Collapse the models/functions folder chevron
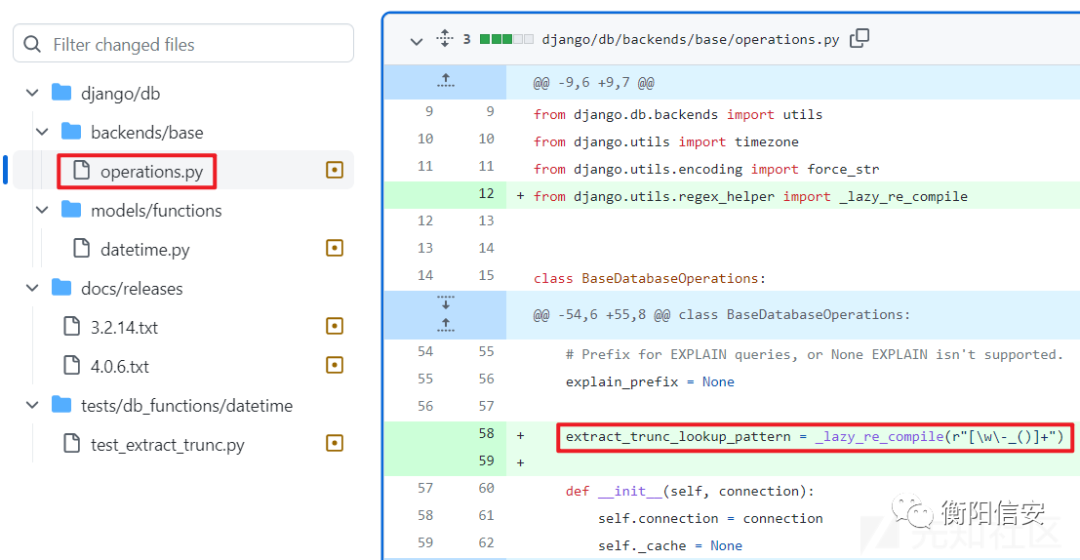 click(x=42, y=210)
